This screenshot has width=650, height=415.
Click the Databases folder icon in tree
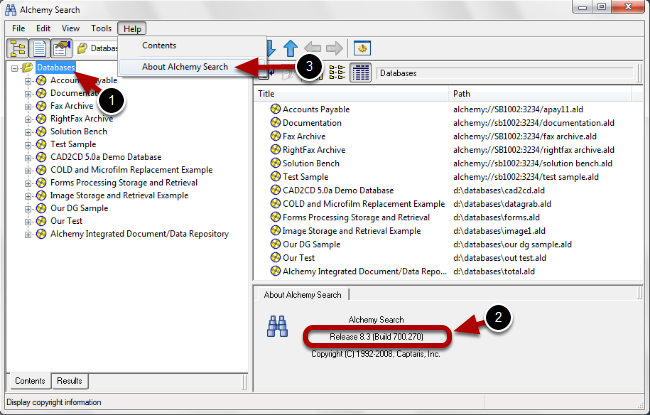point(28,67)
